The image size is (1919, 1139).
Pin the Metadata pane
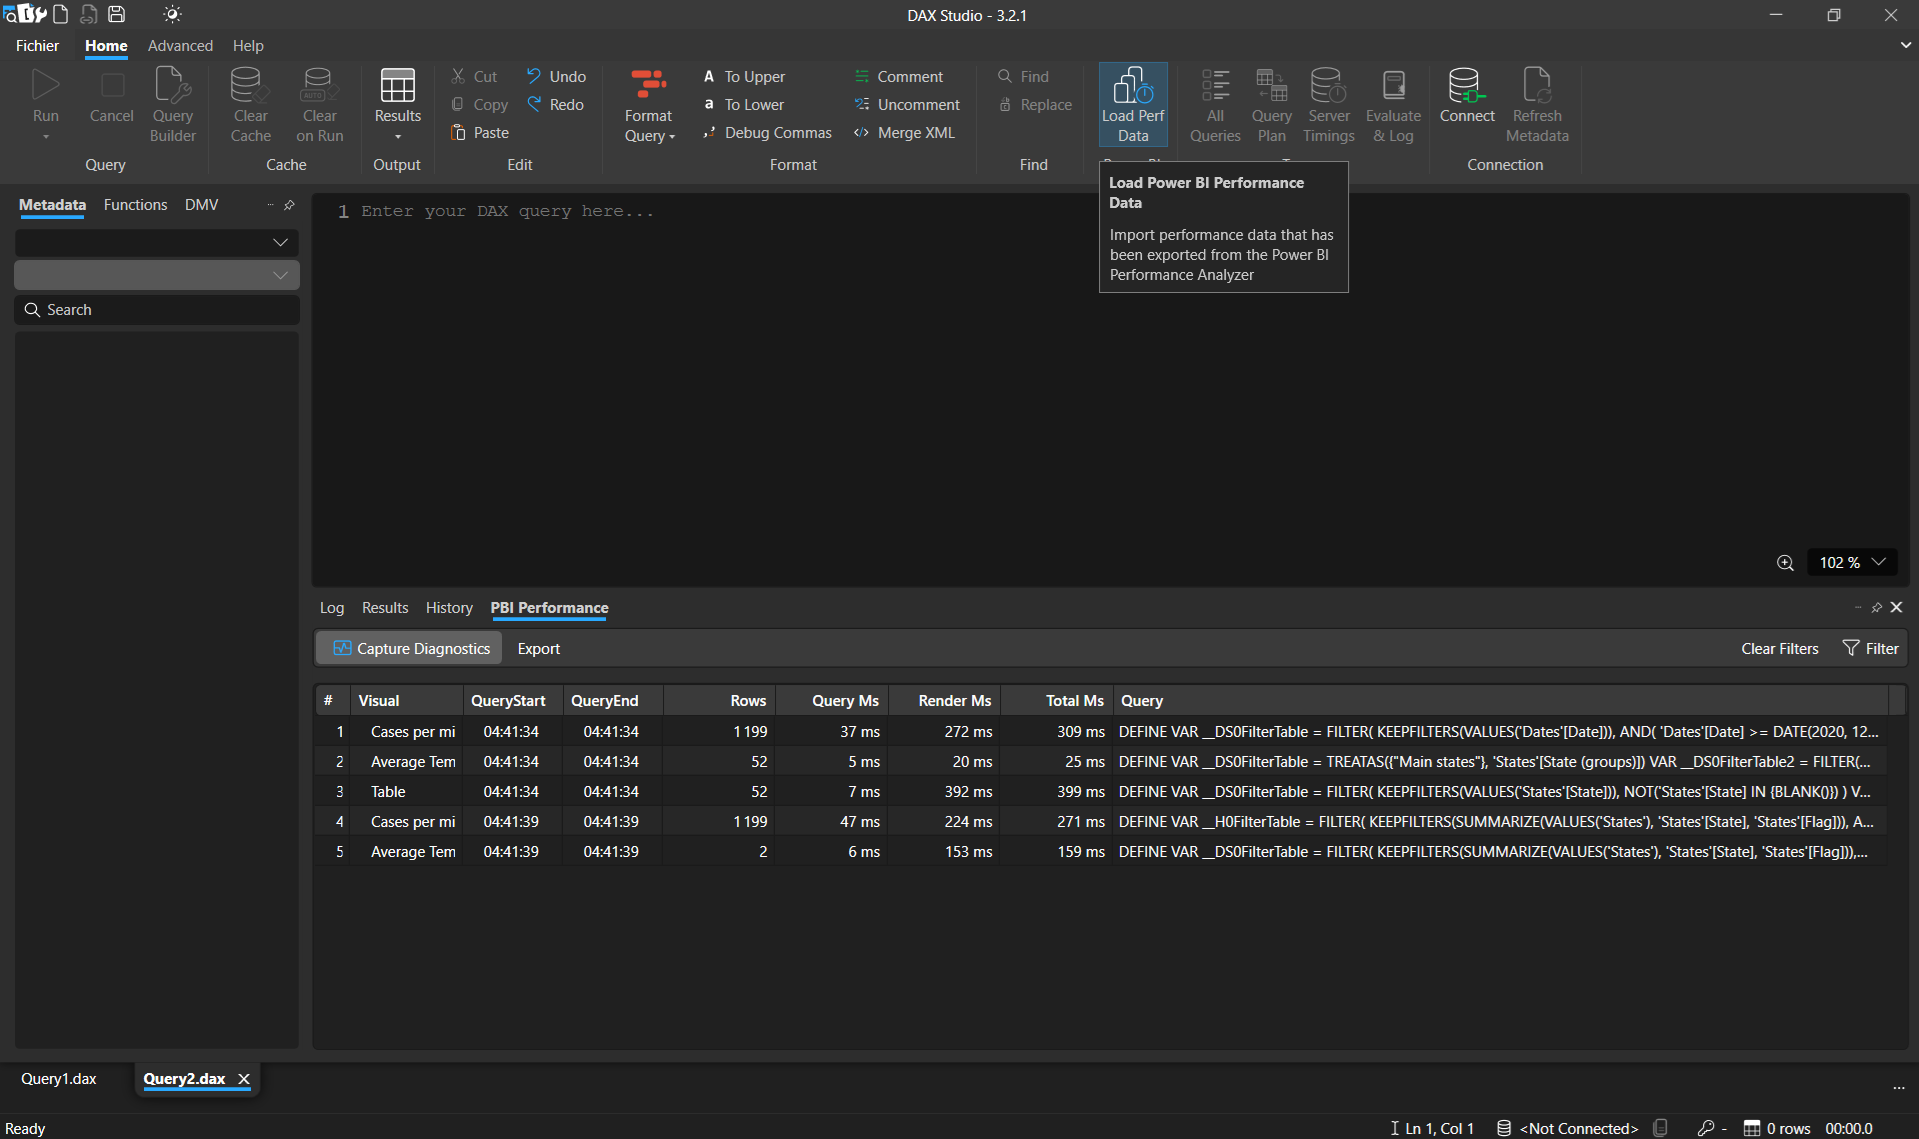tap(289, 205)
